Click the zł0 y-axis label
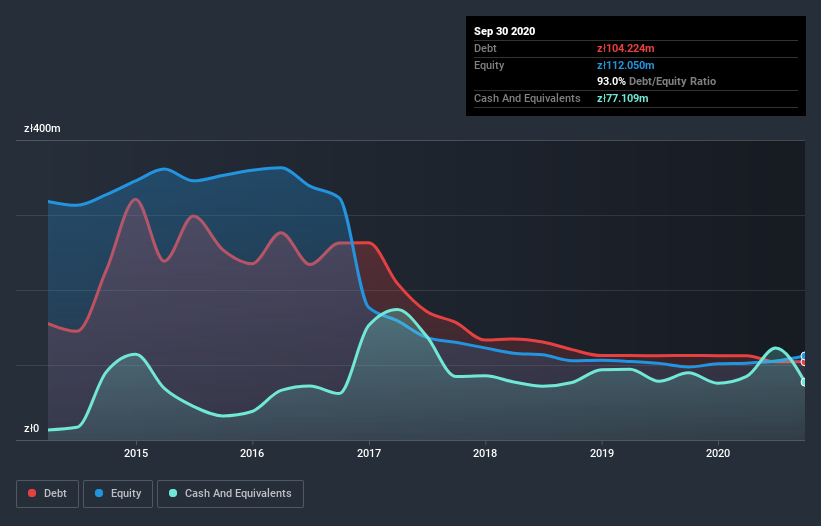The image size is (821, 526). 31,429
